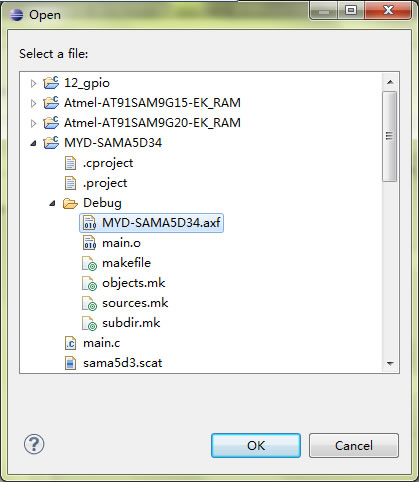This screenshot has width=419, height=482.
Task: Select the objects.mk file
Action: point(134,283)
